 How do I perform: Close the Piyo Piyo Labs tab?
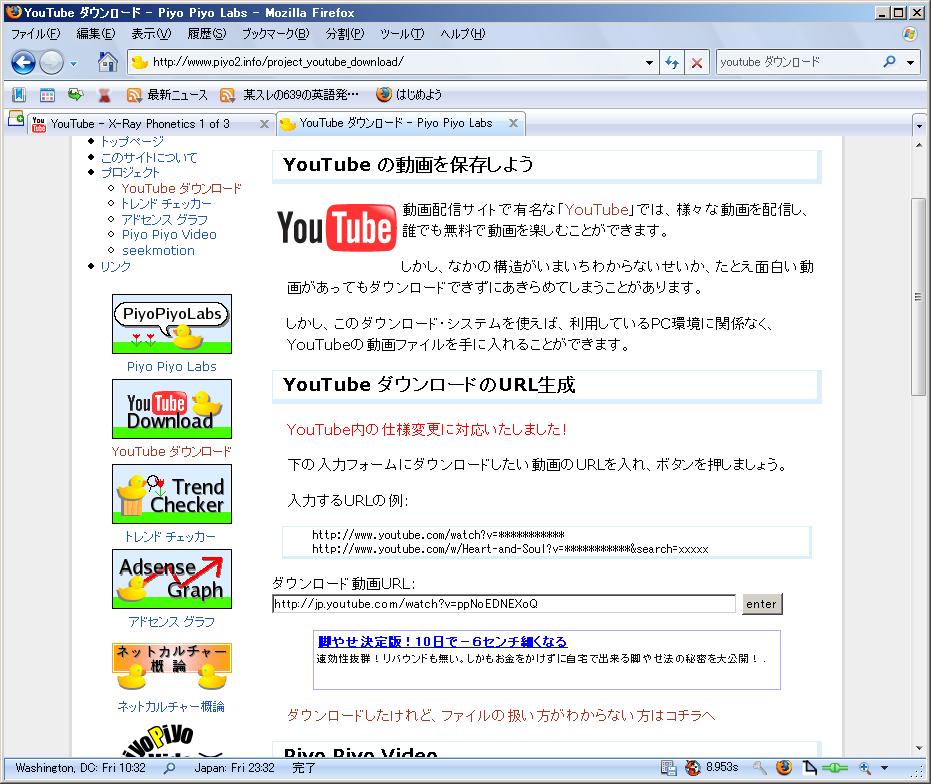(514, 123)
